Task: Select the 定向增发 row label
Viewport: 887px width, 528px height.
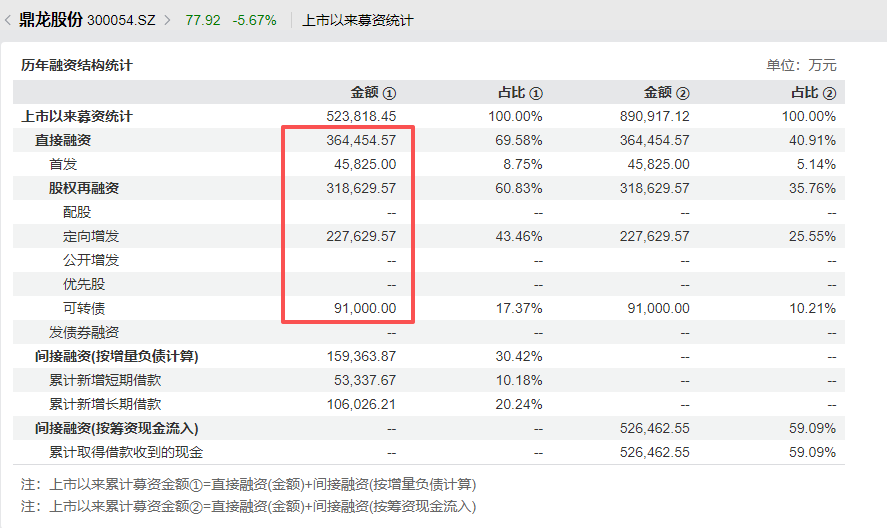Action: 91,237
